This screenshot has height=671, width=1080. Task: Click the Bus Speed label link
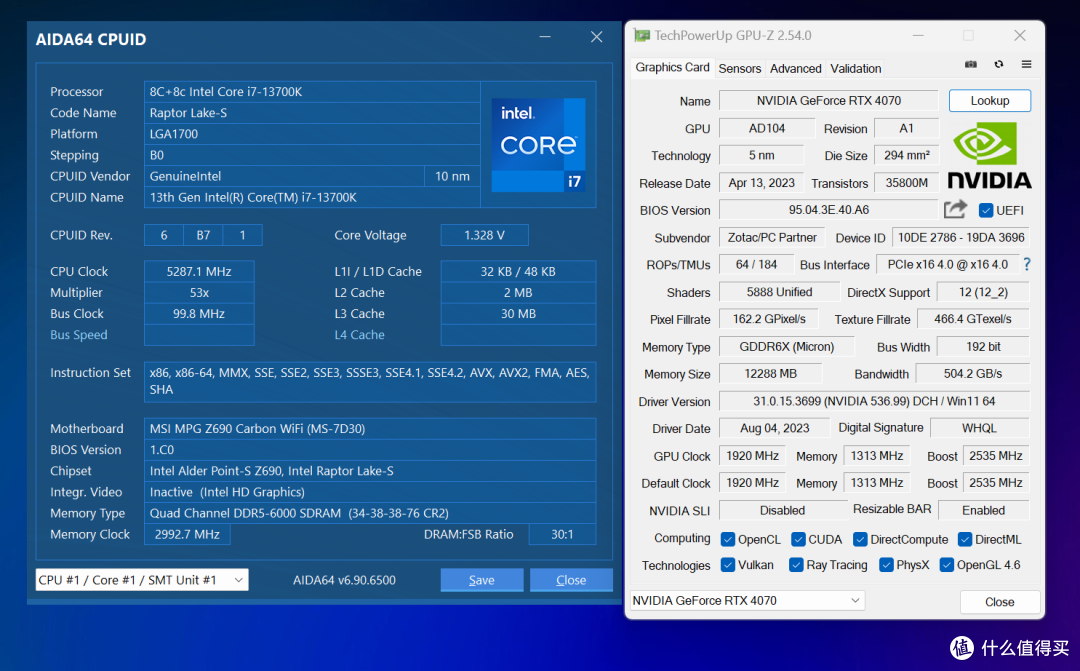[79, 335]
